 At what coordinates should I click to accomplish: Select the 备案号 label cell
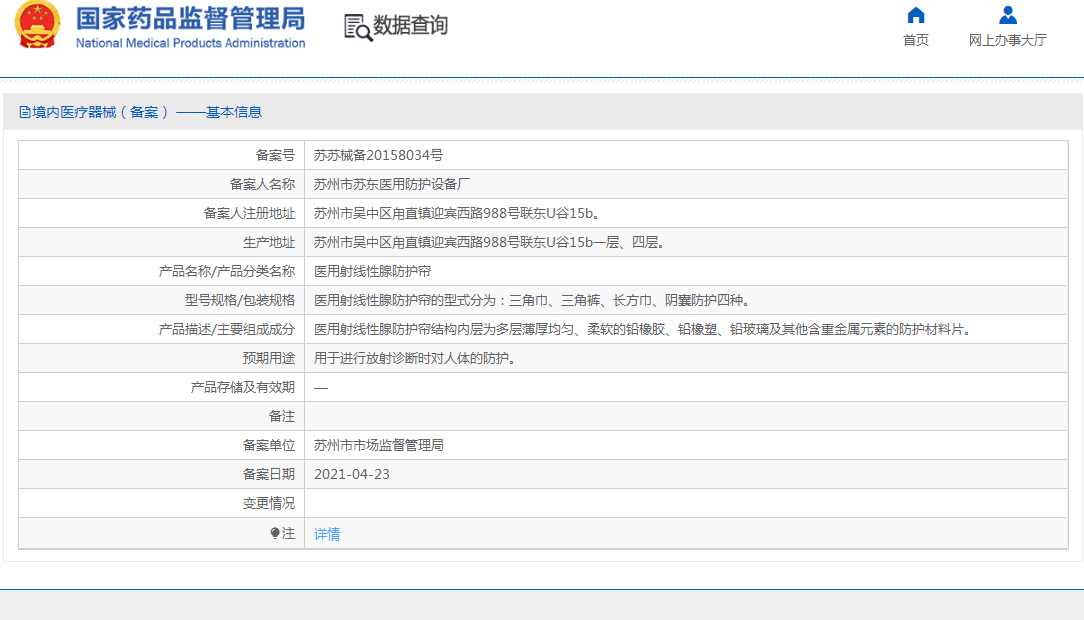pyautogui.click(x=162, y=156)
